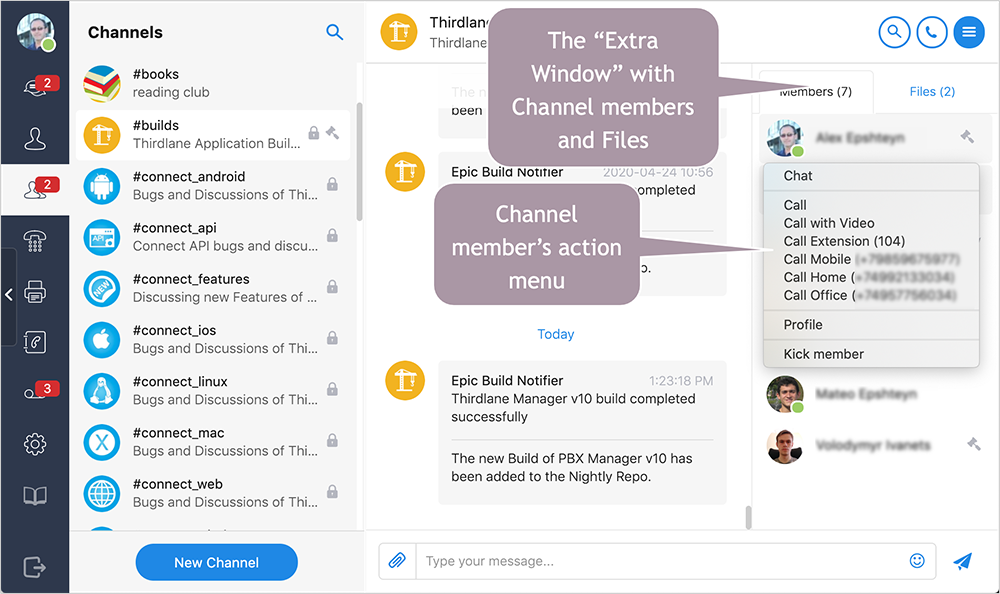Select Call with Video from member menu
Viewport: 1000px width, 594px height.
[x=829, y=223]
